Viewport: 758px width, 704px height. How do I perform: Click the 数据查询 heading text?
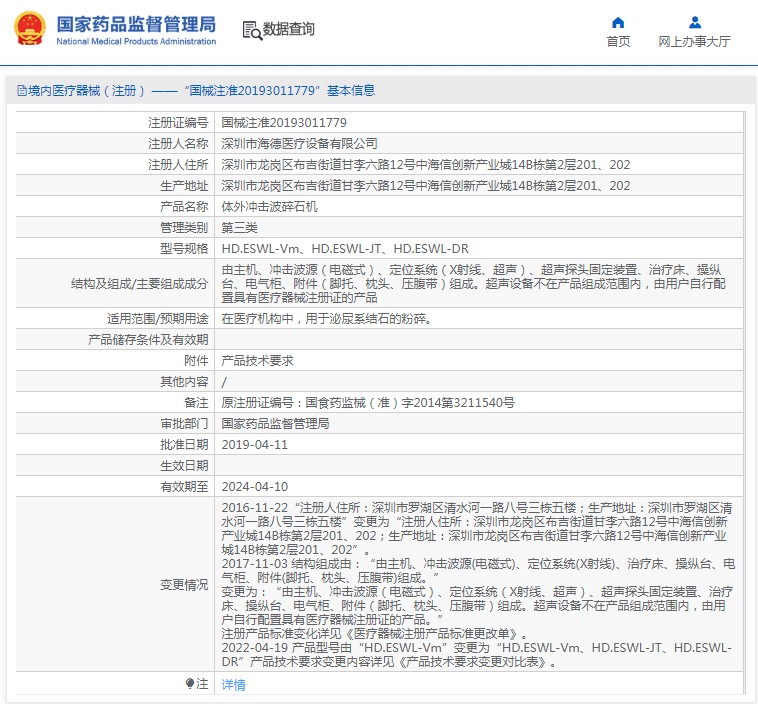pyautogui.click(x=289, y=29)
